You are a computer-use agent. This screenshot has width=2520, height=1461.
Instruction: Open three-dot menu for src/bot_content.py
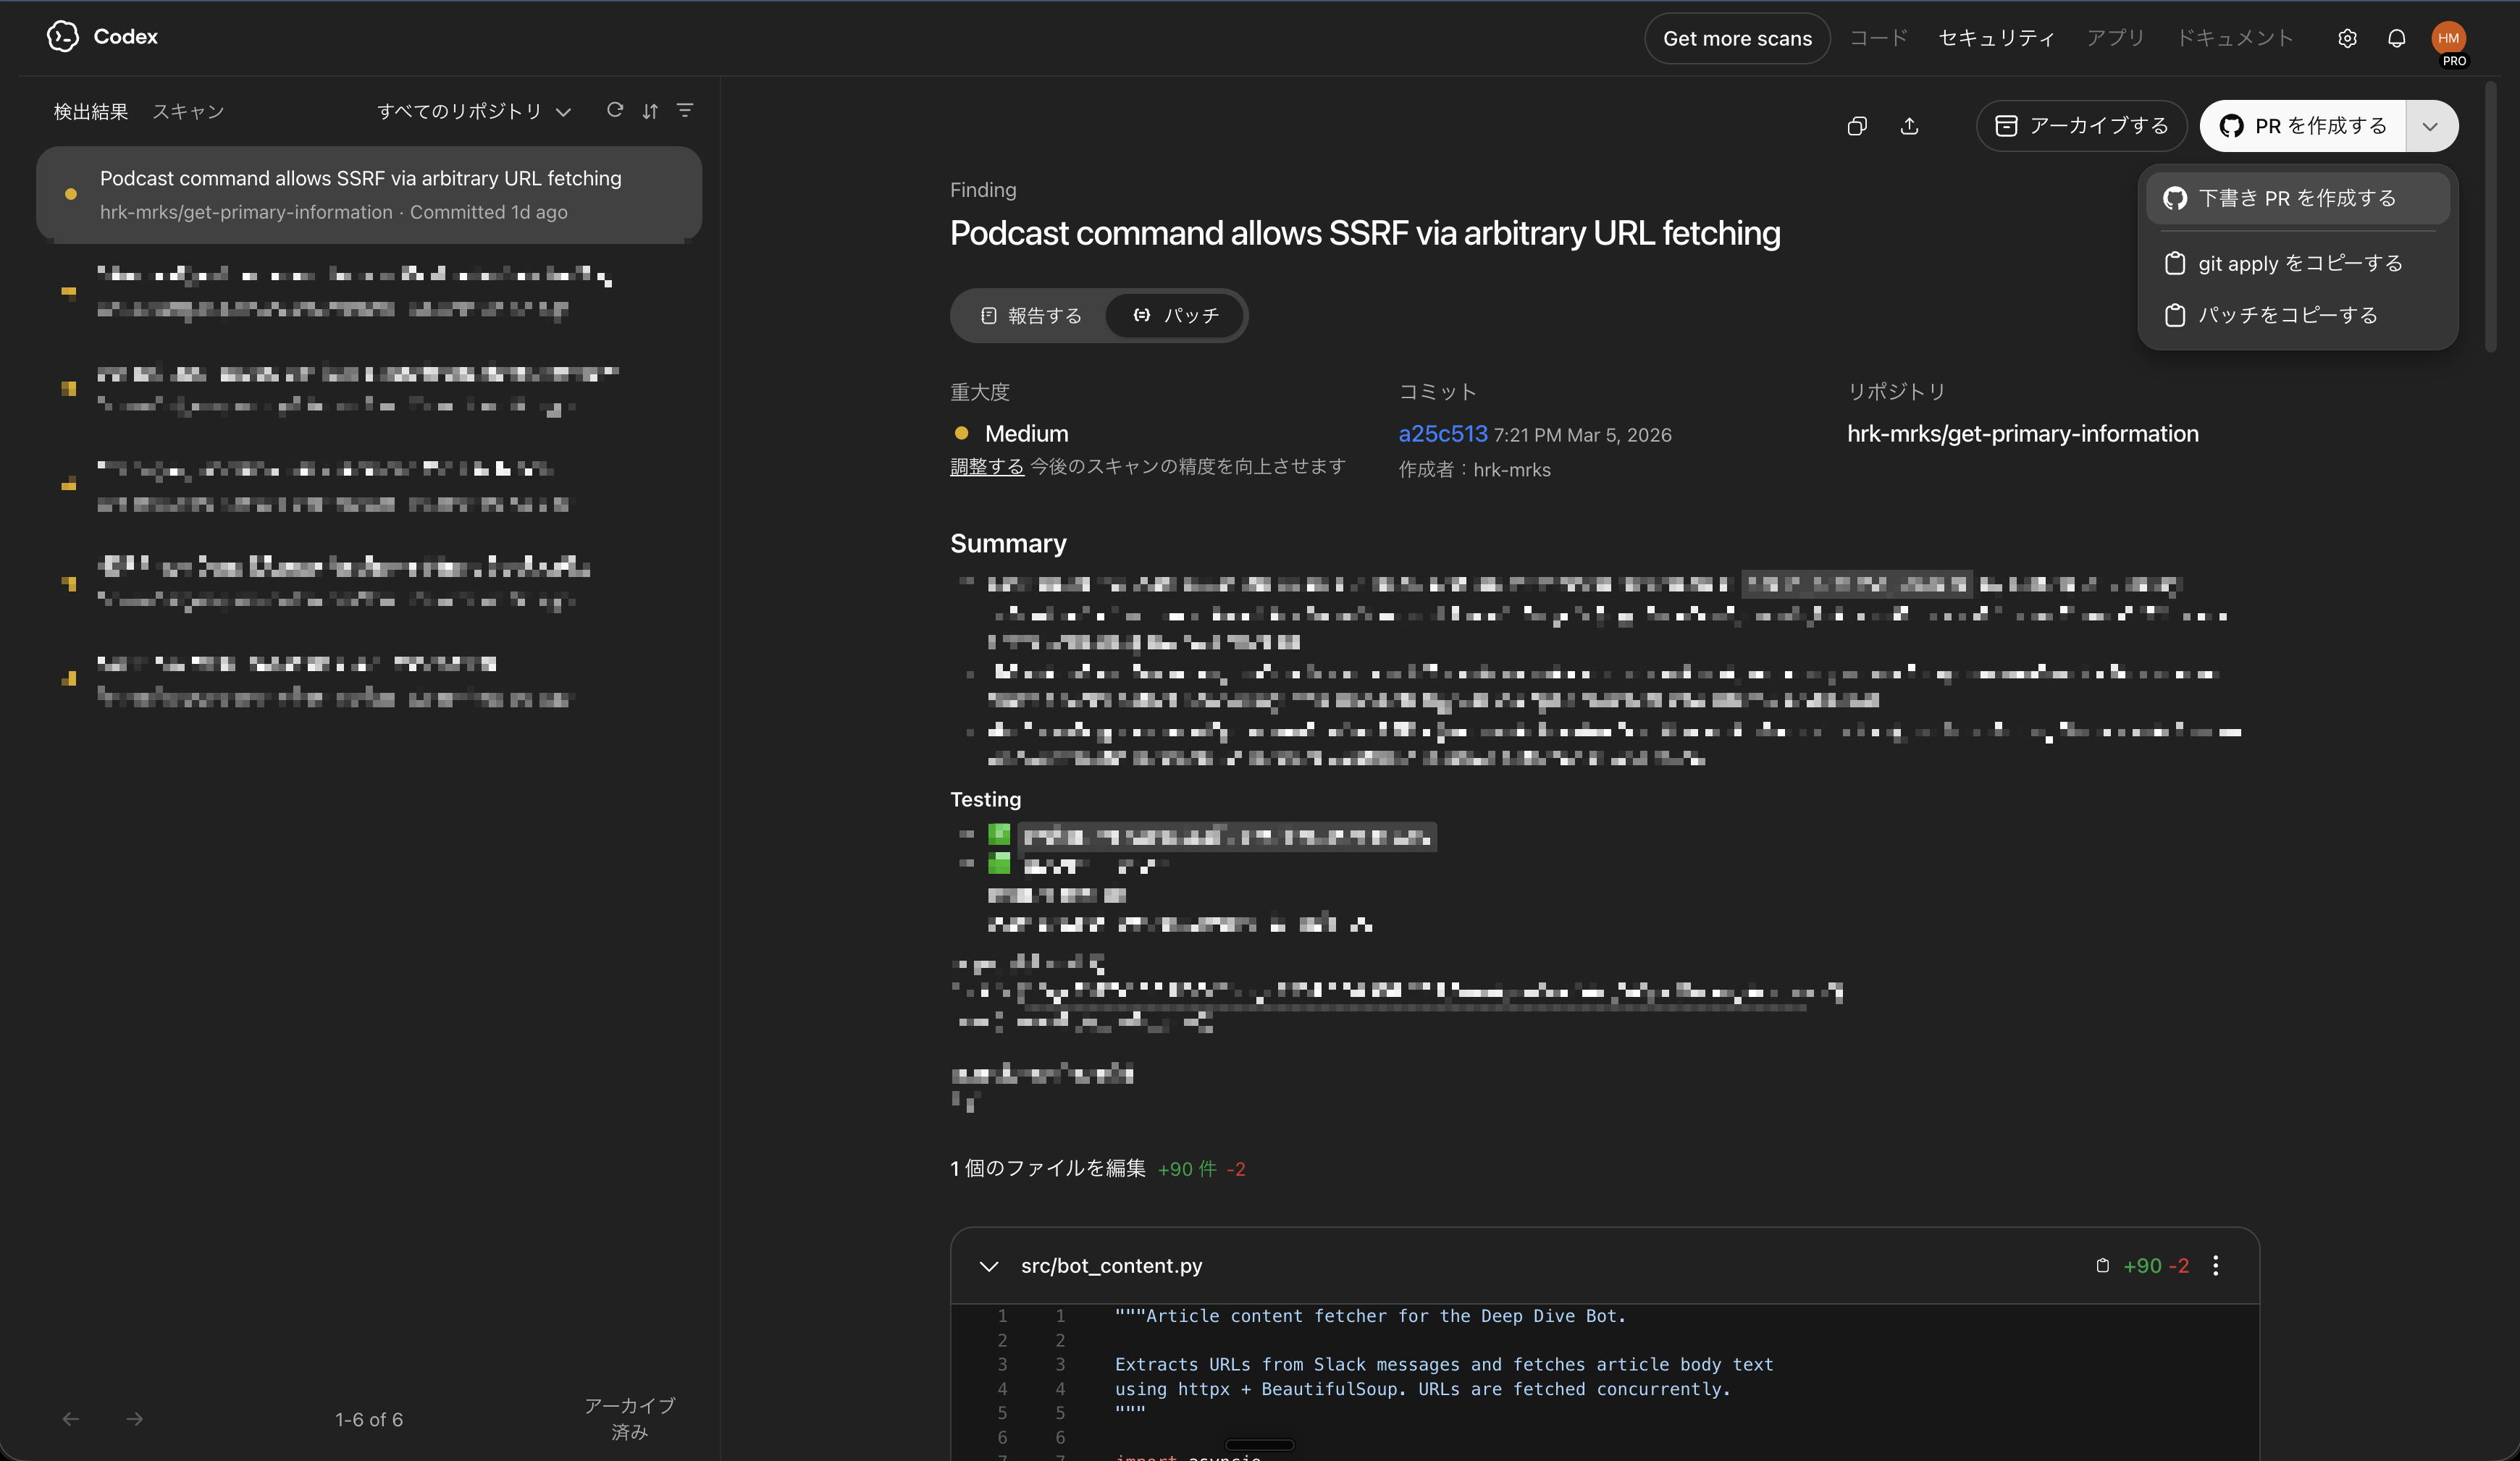[2216, 1266]
